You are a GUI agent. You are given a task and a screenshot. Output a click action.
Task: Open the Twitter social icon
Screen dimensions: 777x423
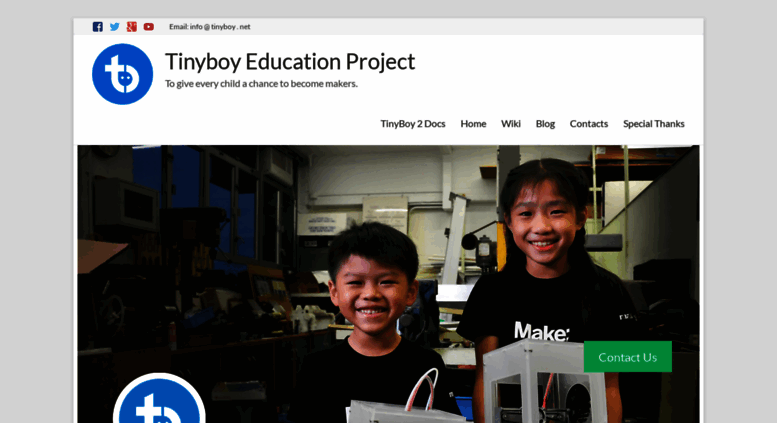pos(114,27)
